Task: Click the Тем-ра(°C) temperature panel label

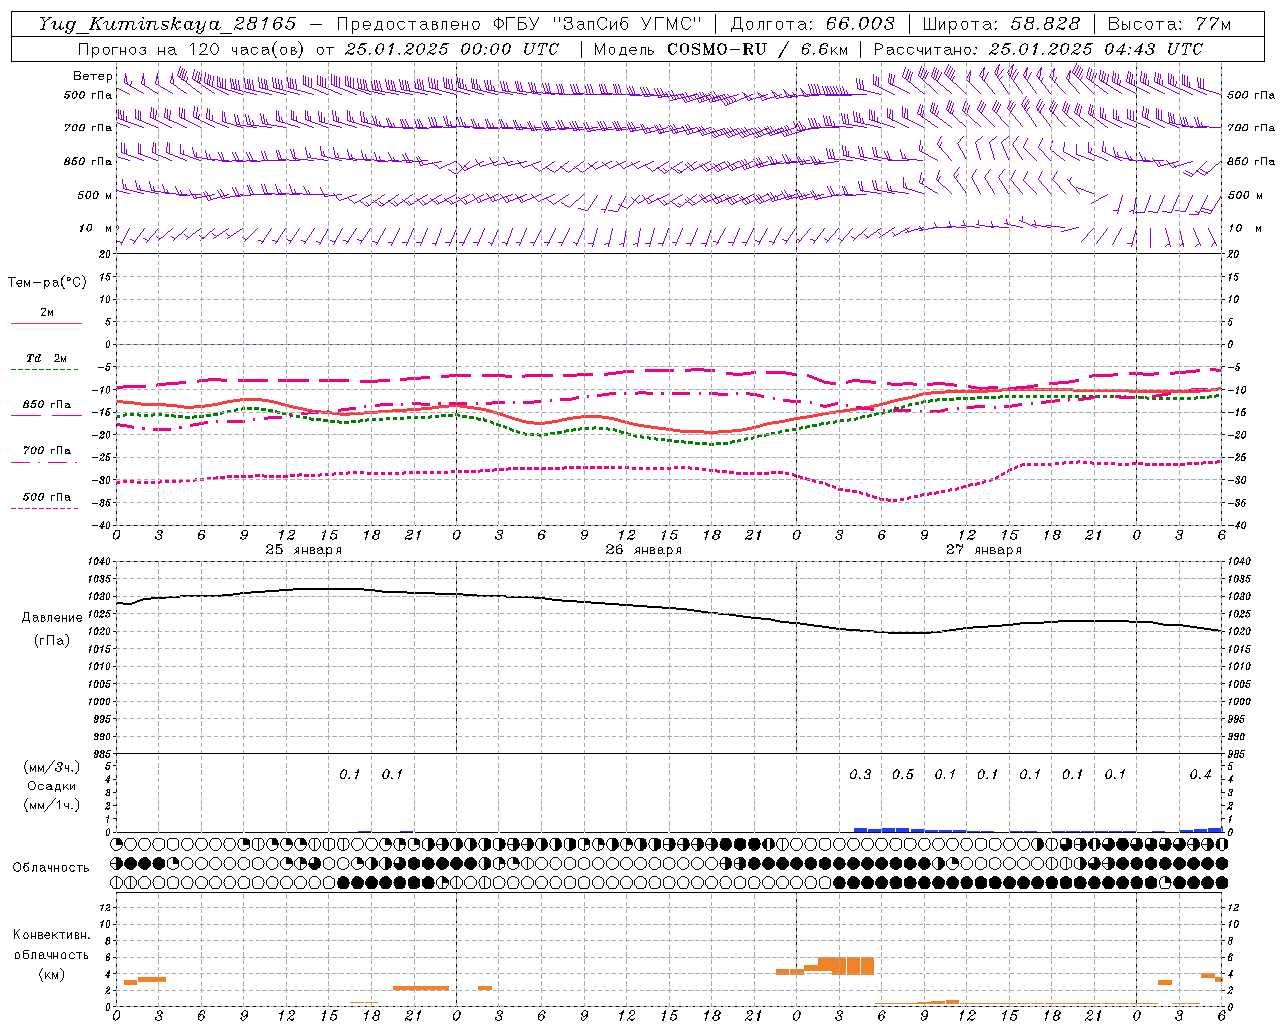Action: [47, 283]
